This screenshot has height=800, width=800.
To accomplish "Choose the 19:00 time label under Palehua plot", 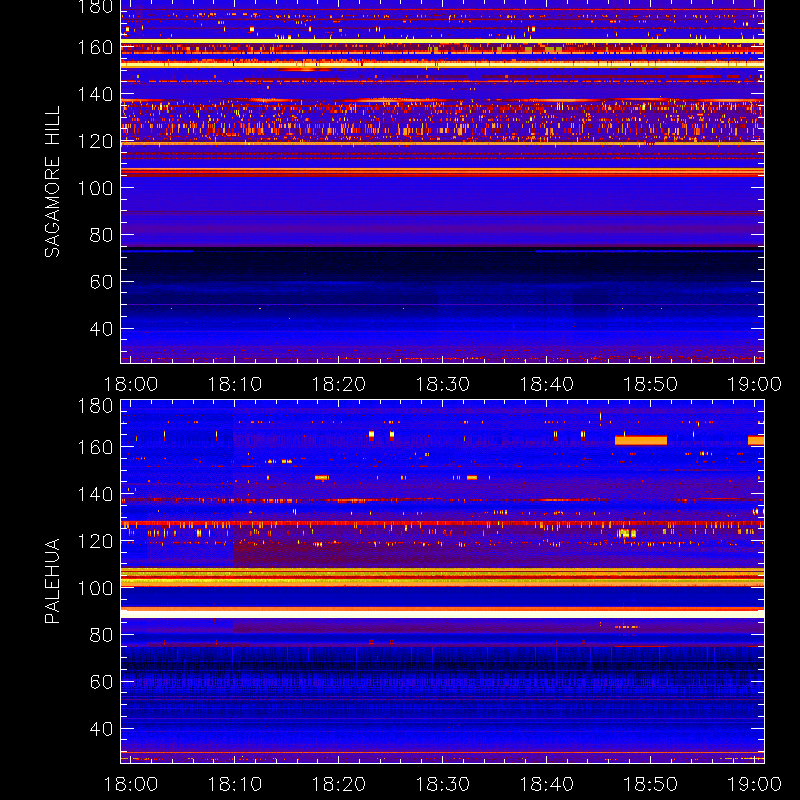I will [x=754, y=784].
